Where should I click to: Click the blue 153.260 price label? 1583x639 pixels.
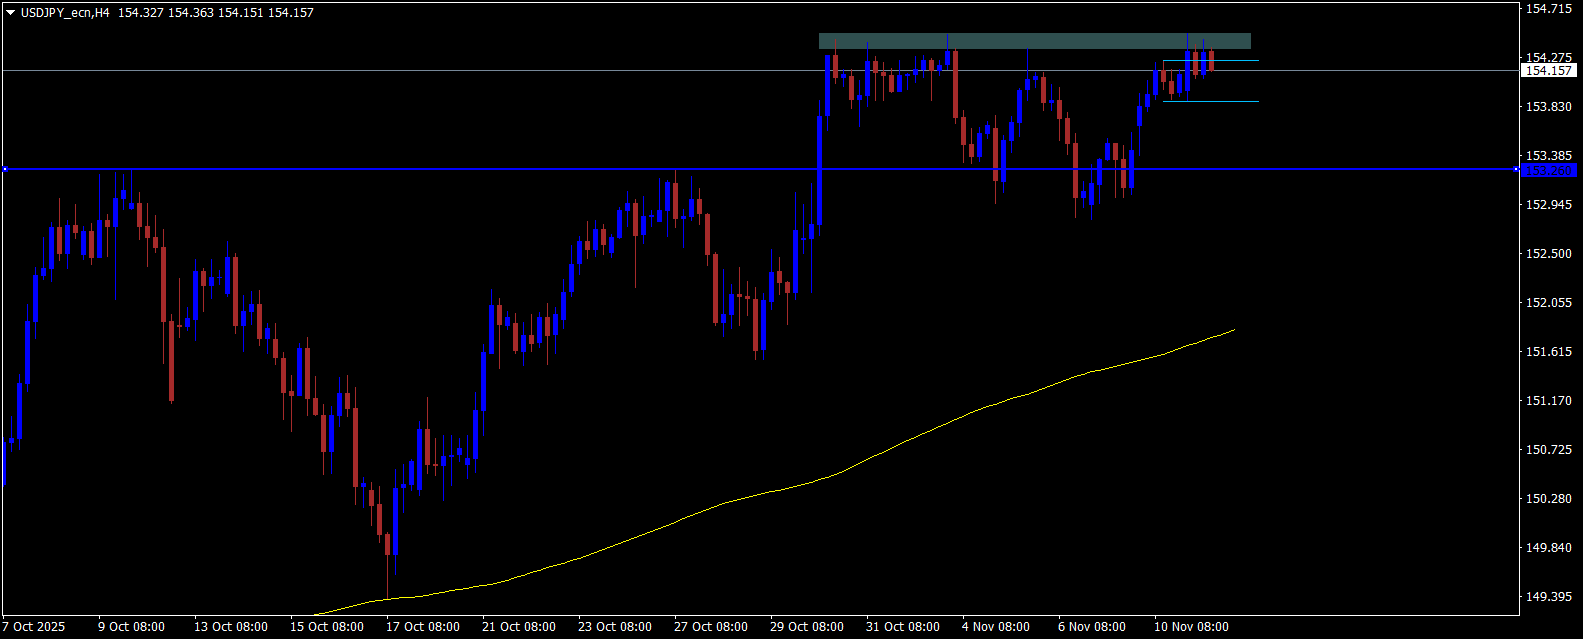pos(1549,170)
